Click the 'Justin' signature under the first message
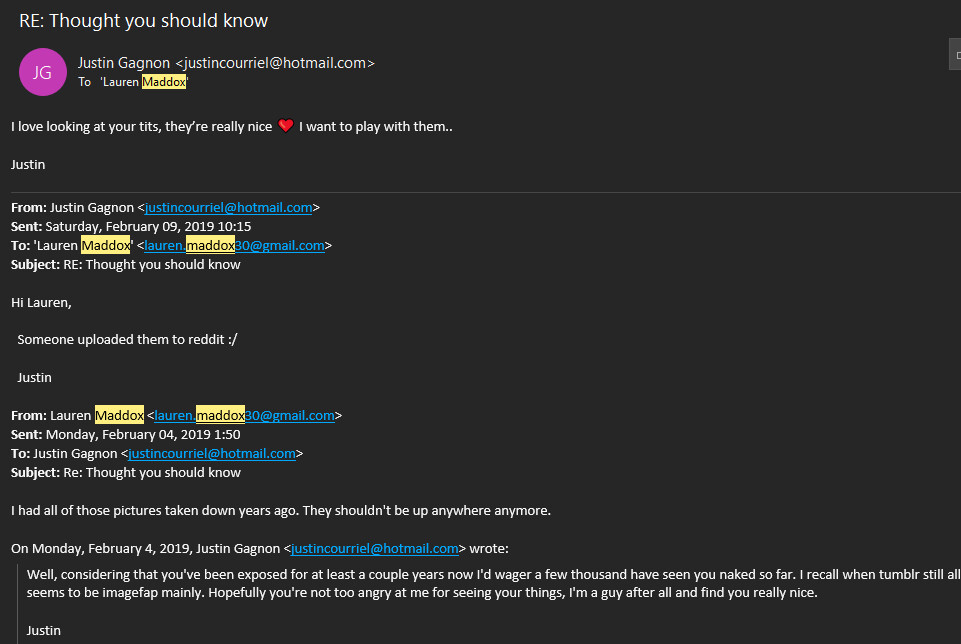Screen dimensions: 961x644 click(x=28, y=164)
